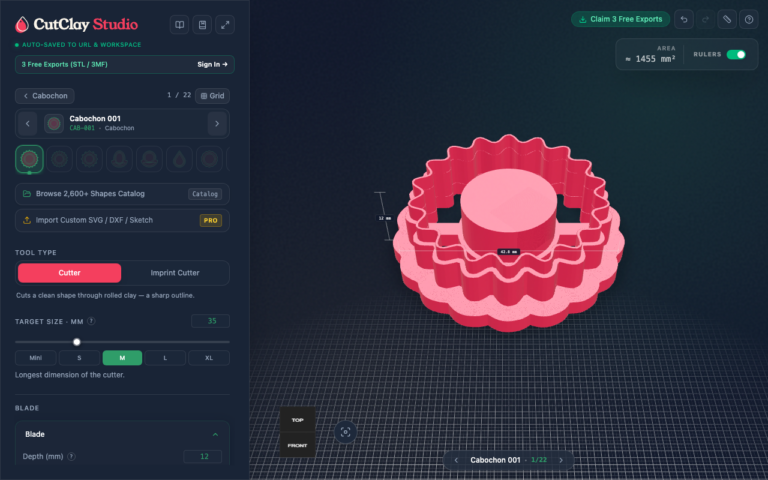Click Sign In link
This screenshot has height=480, width=768.
point(213,65)
